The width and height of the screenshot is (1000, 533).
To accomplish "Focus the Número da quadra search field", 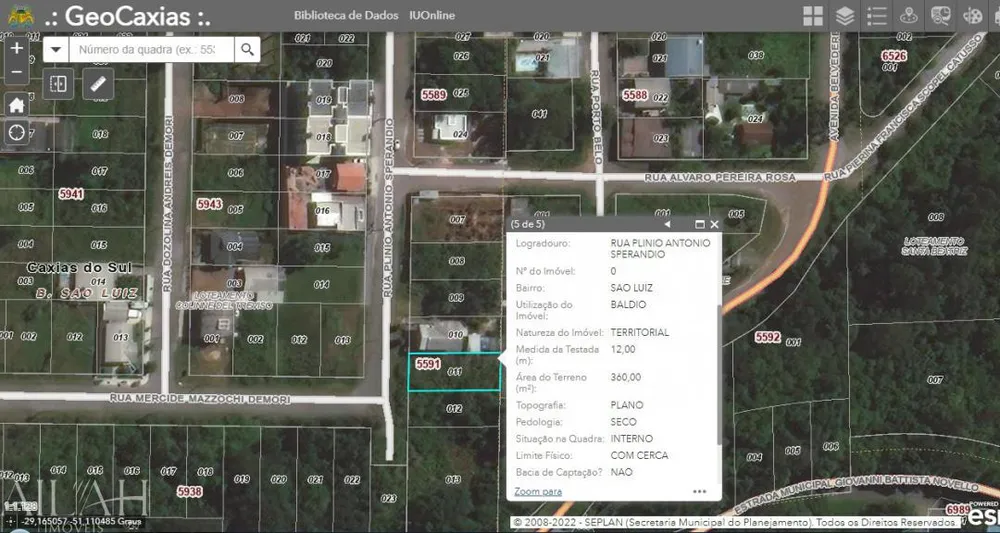I will (x=151, y=49).
